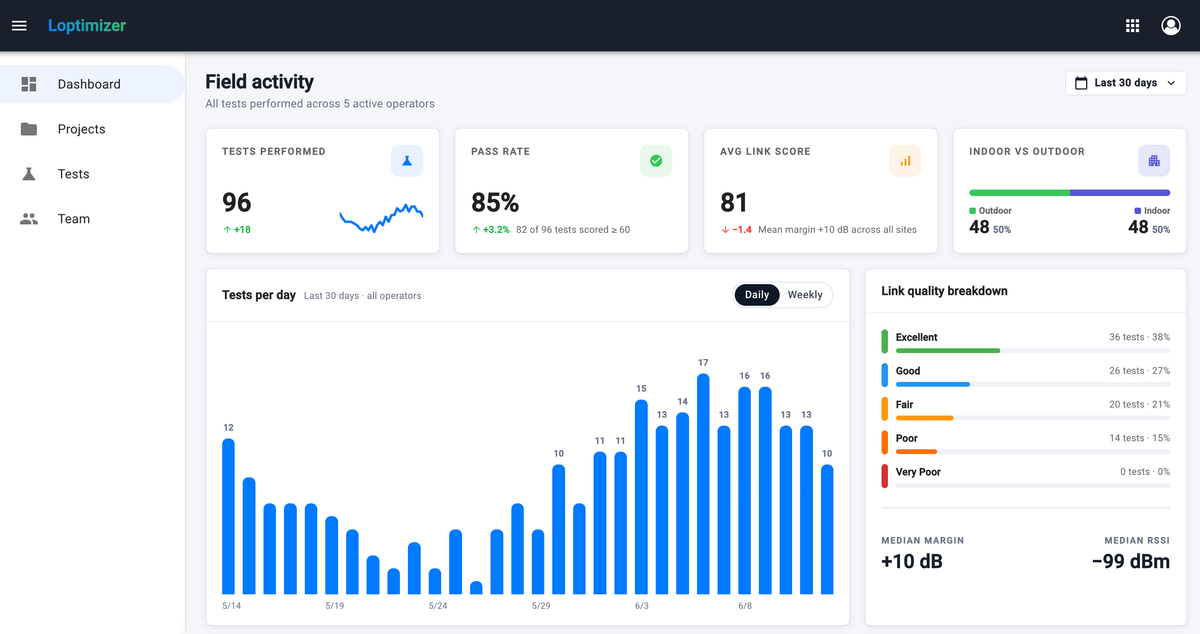Open the user account profile icon
Viewport: 1200px width, 634px height.
pyautogui.click(x=1171, y=26)
